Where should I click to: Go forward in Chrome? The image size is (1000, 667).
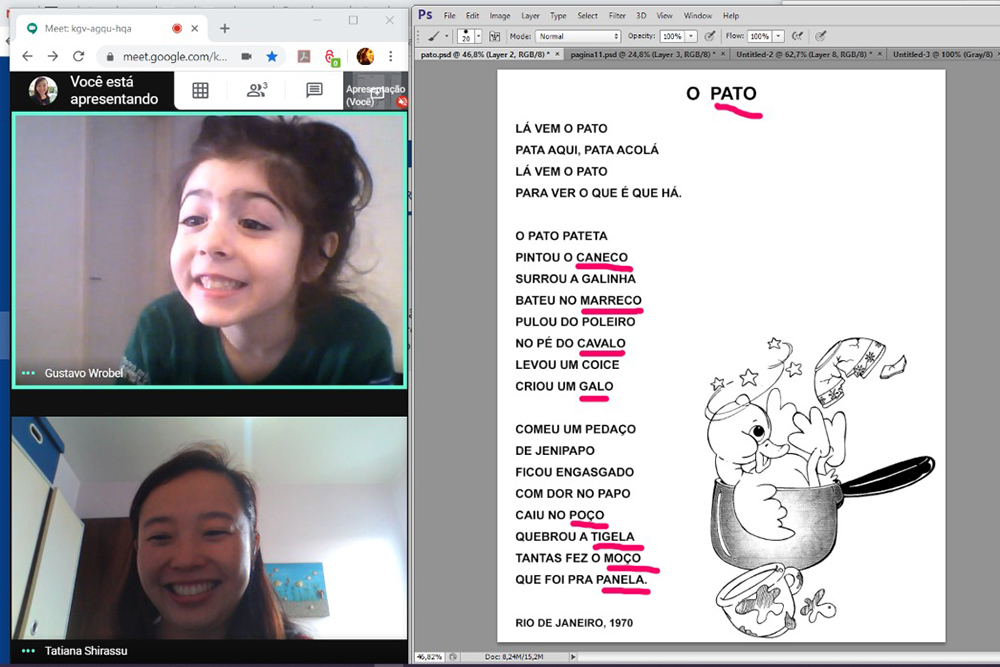[53, 56]
